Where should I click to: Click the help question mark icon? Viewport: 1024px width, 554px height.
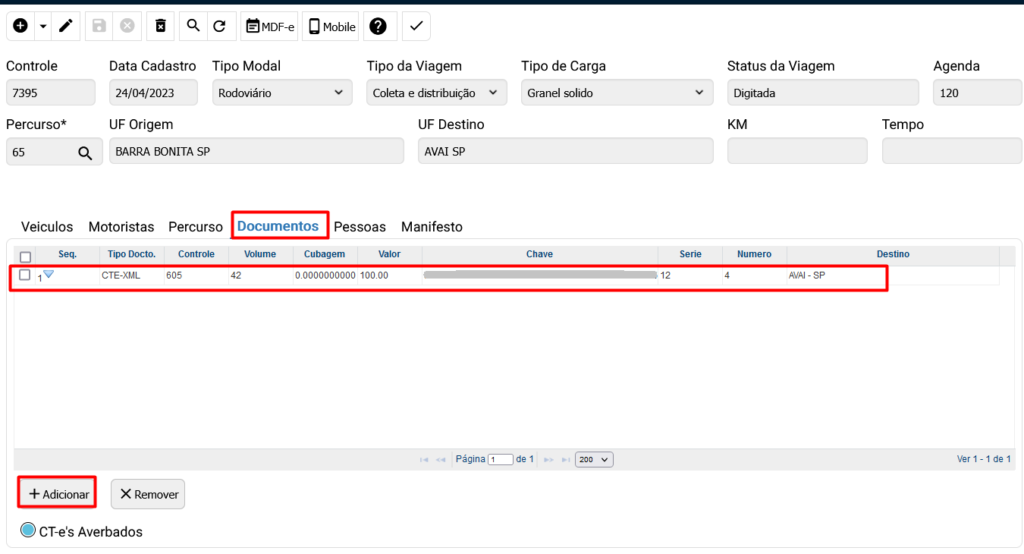378,27
